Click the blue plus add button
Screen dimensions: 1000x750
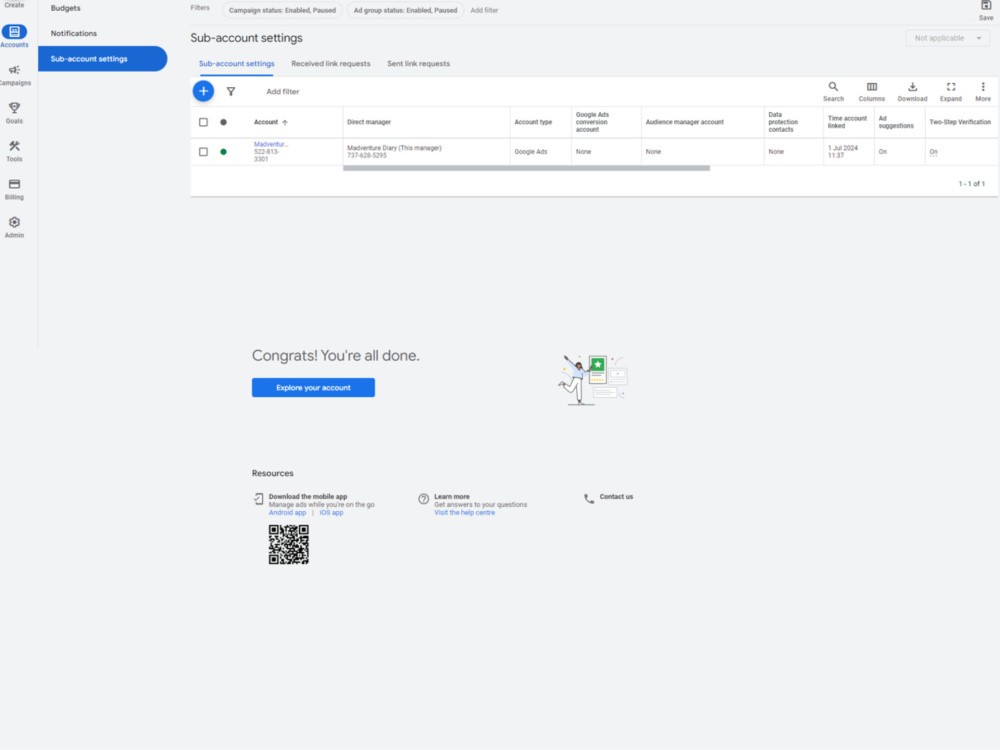pyautogui.click(x=203, y=91)
